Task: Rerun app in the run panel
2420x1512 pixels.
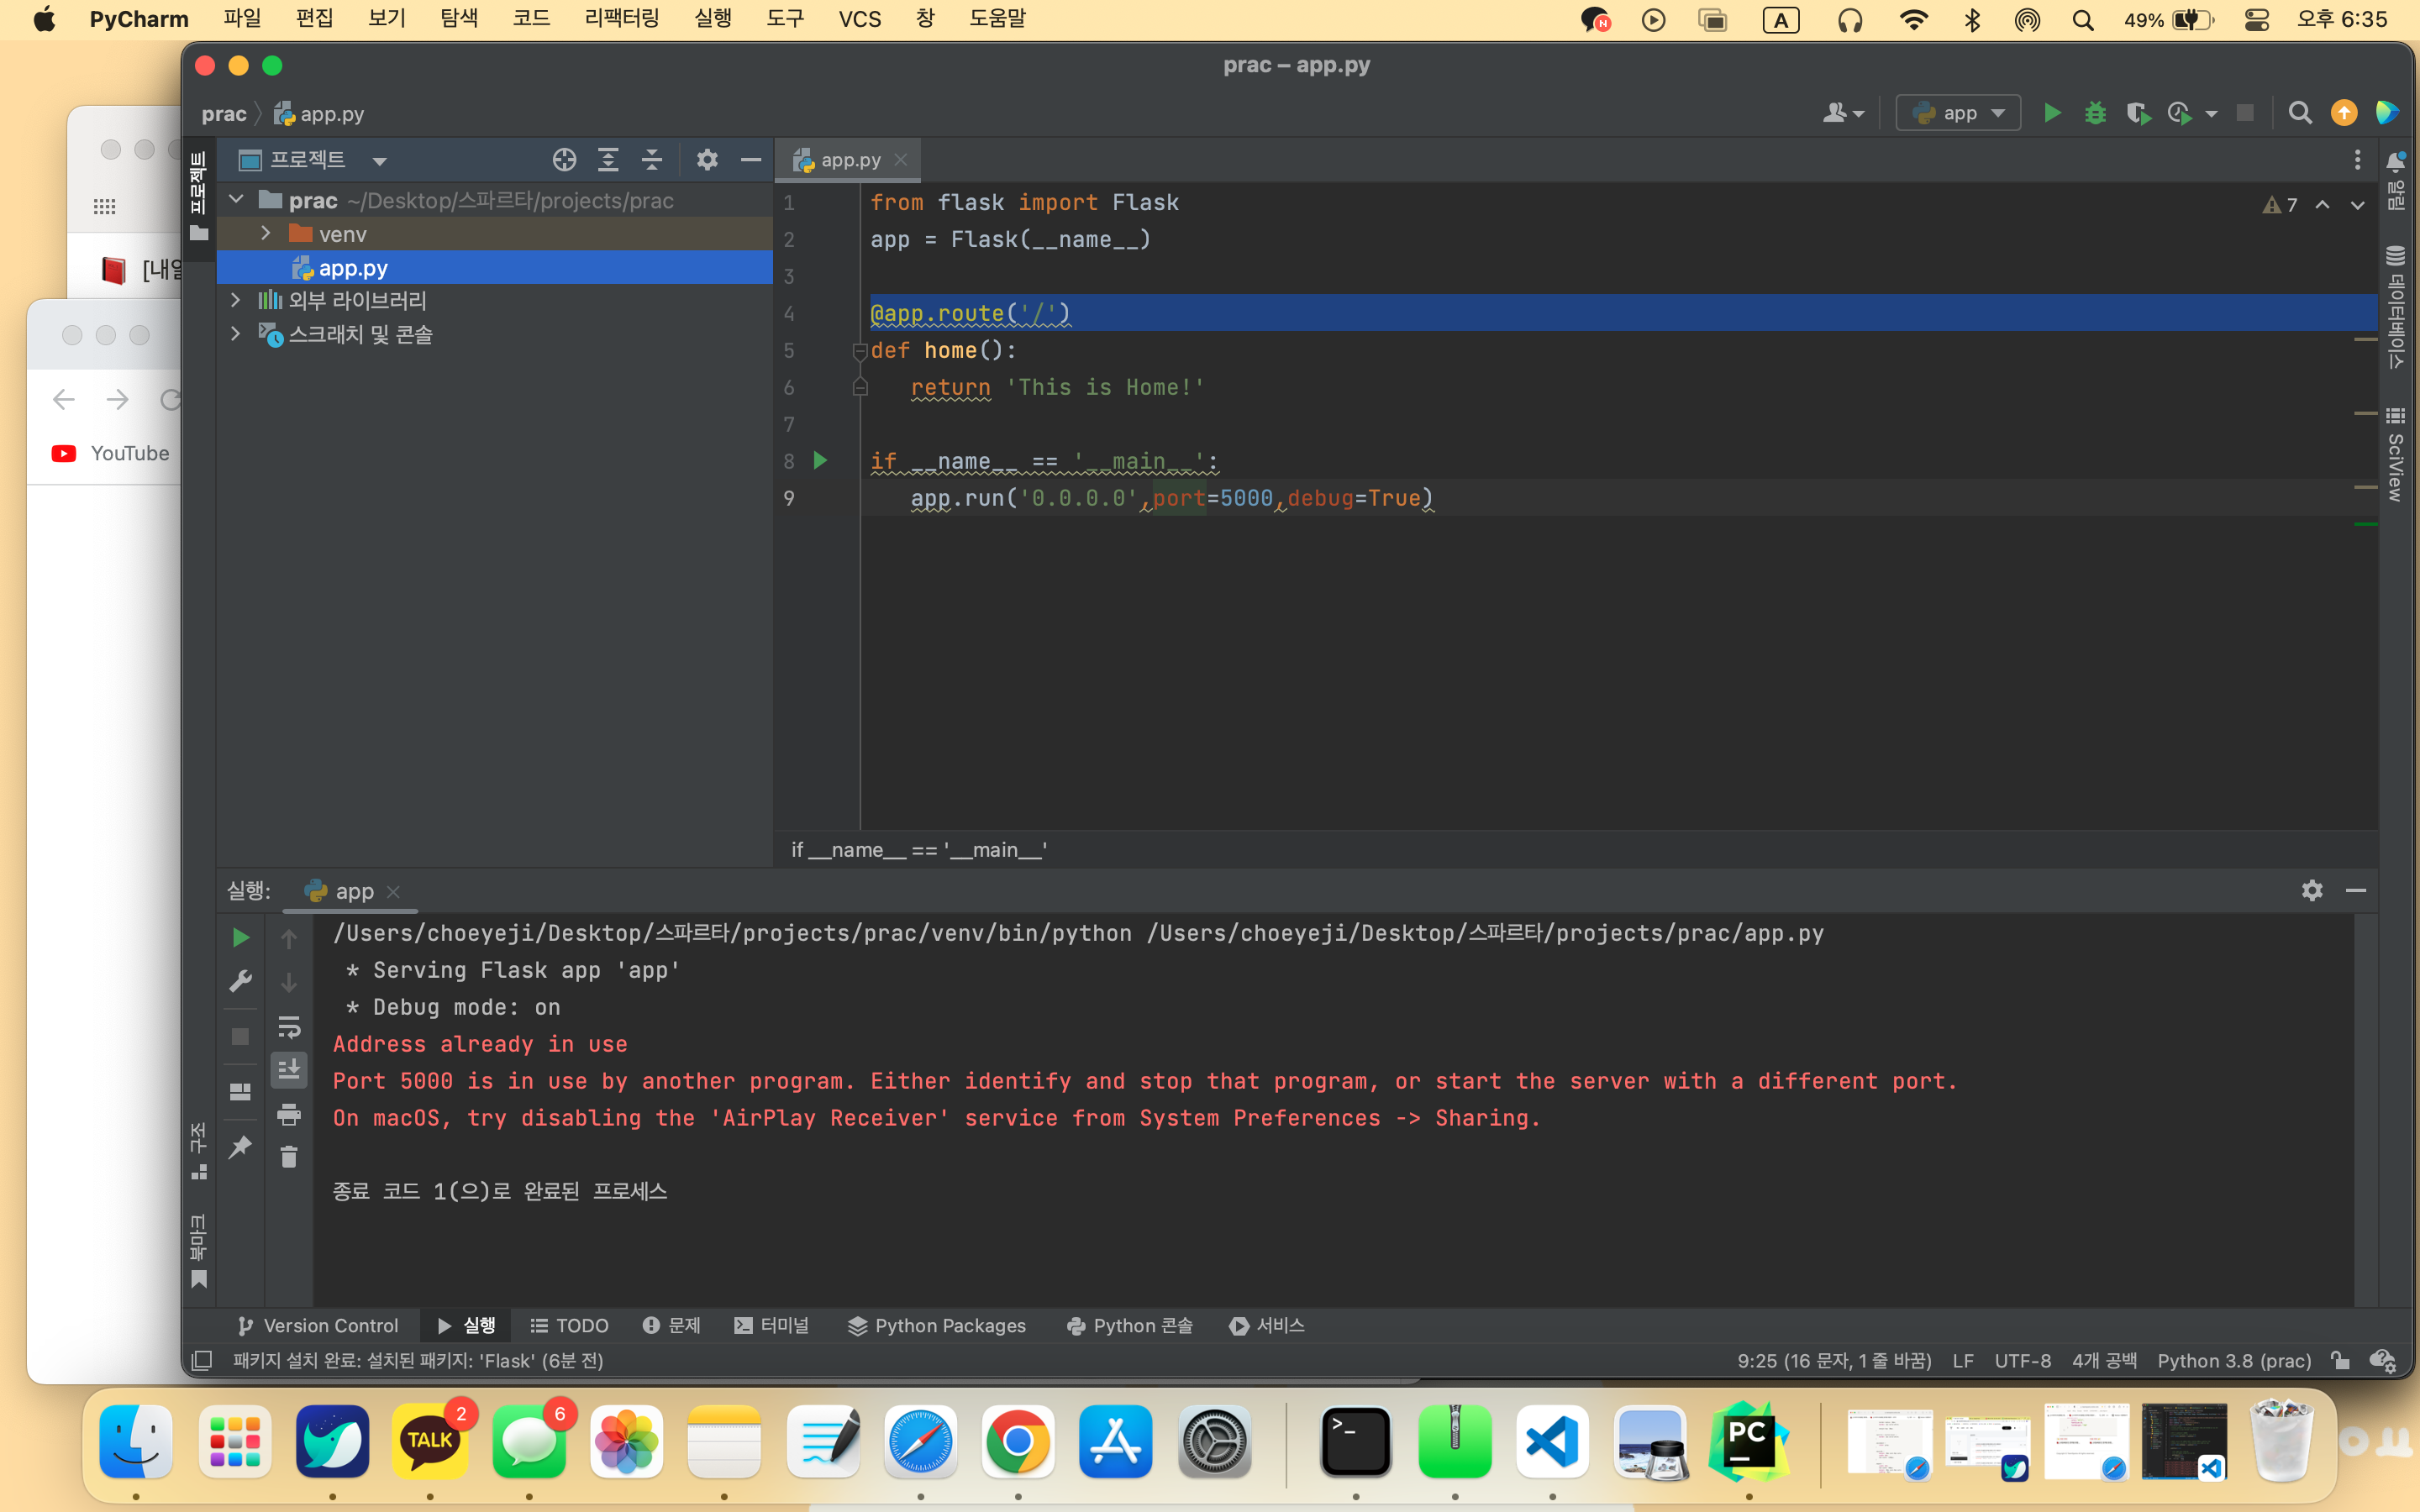Action: (240, 937)
